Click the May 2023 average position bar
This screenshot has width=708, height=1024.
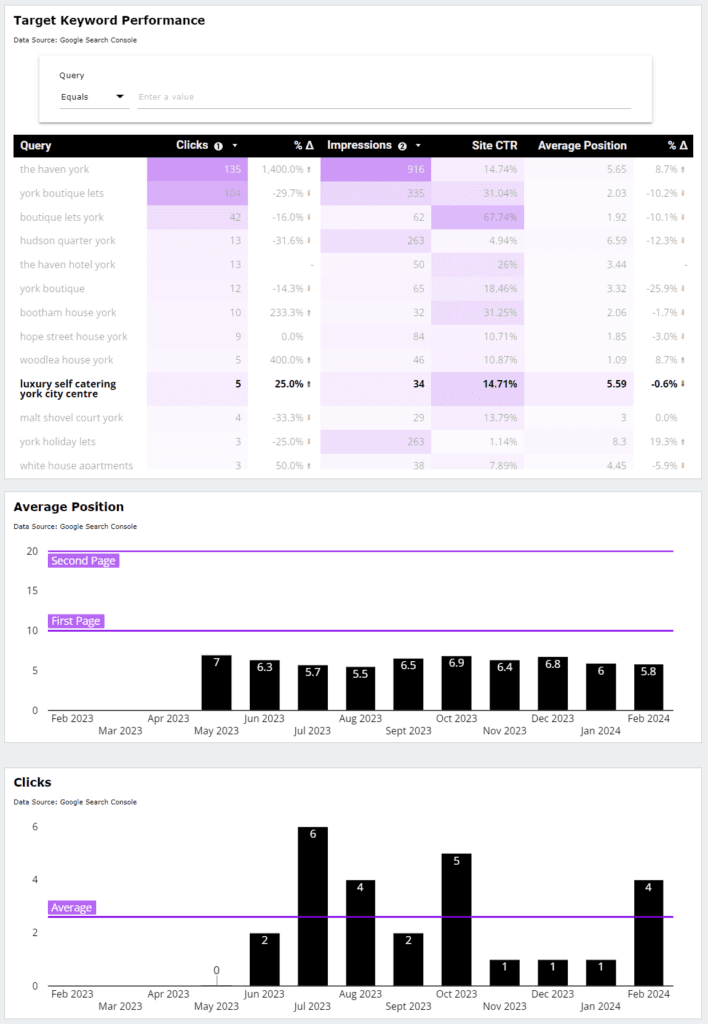pos(216,683)
